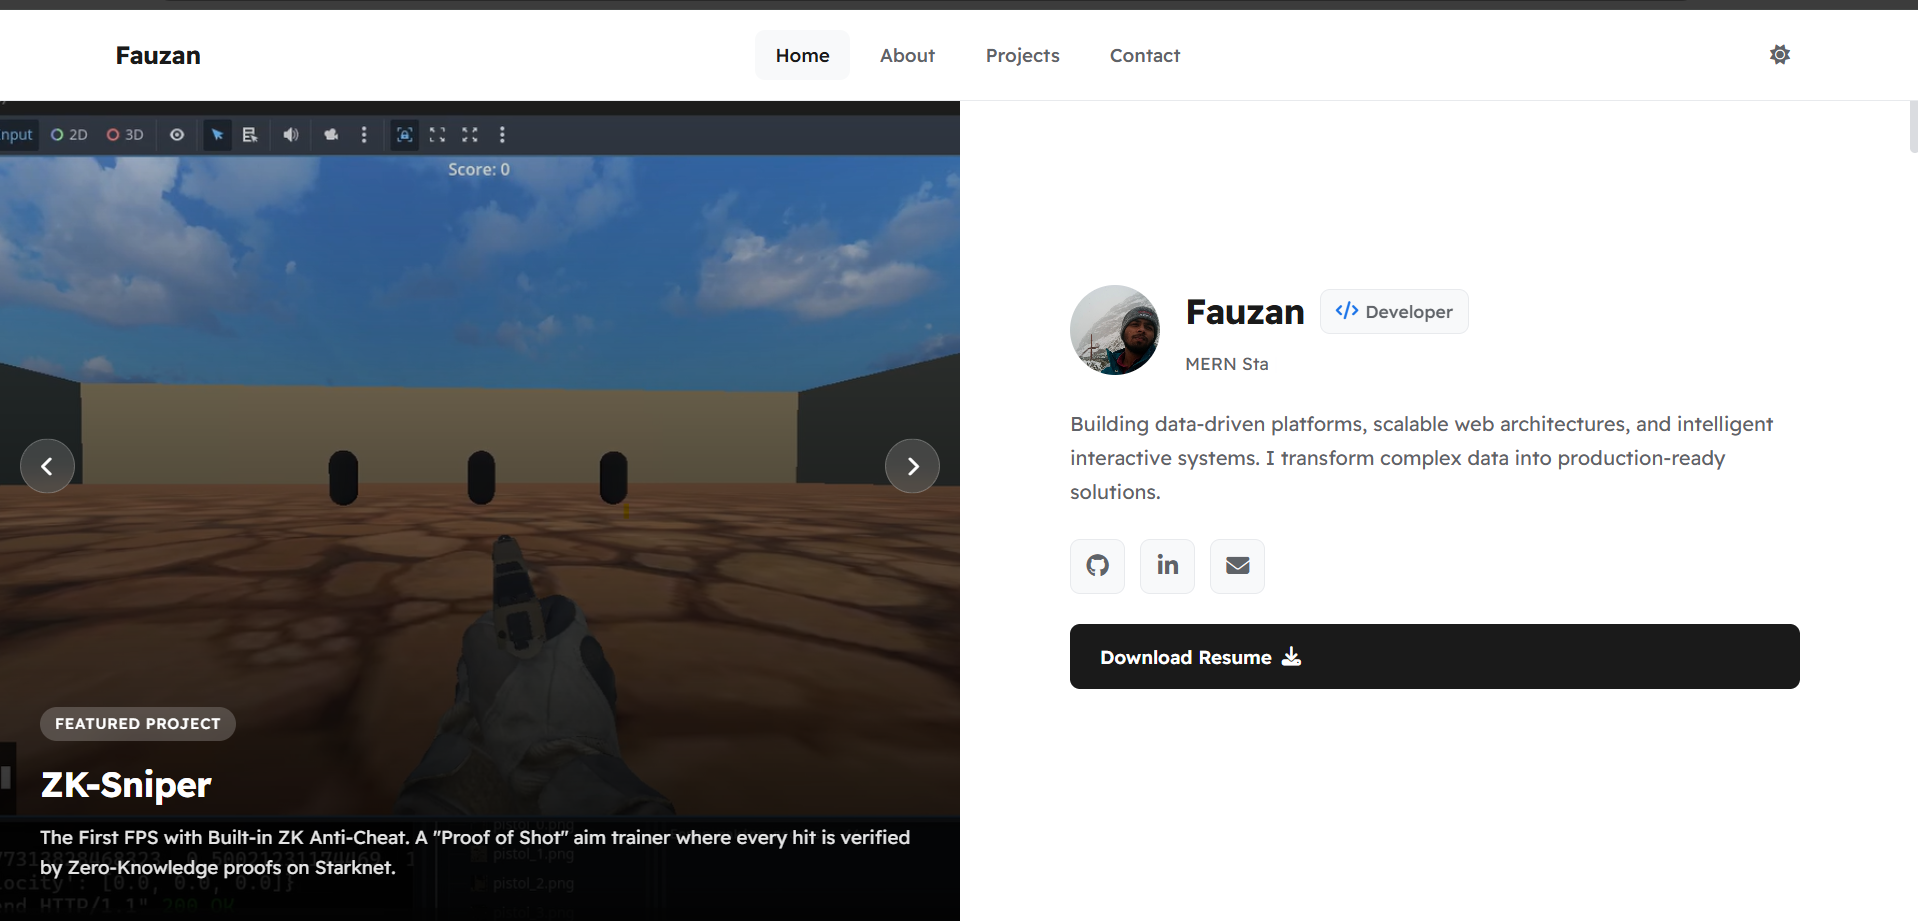Open the Projects navigation item

point(1022,55)
